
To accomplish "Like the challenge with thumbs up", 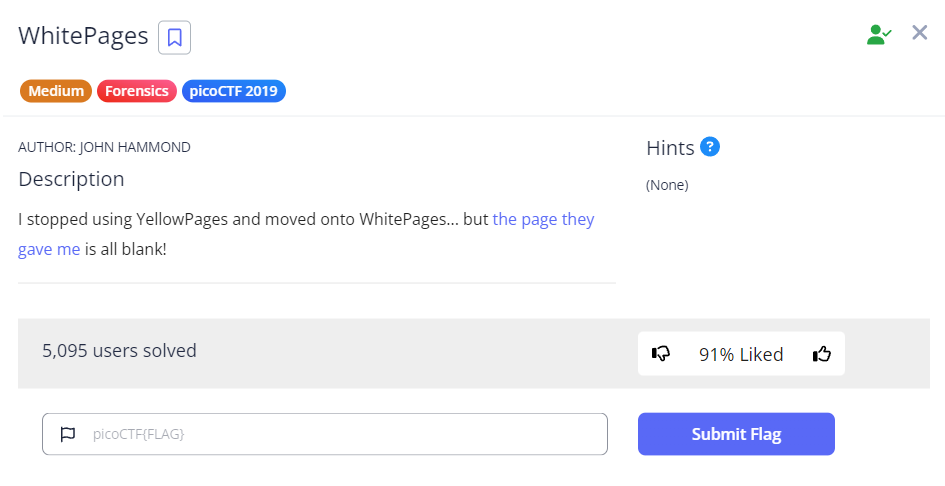I will coord(822,354).
